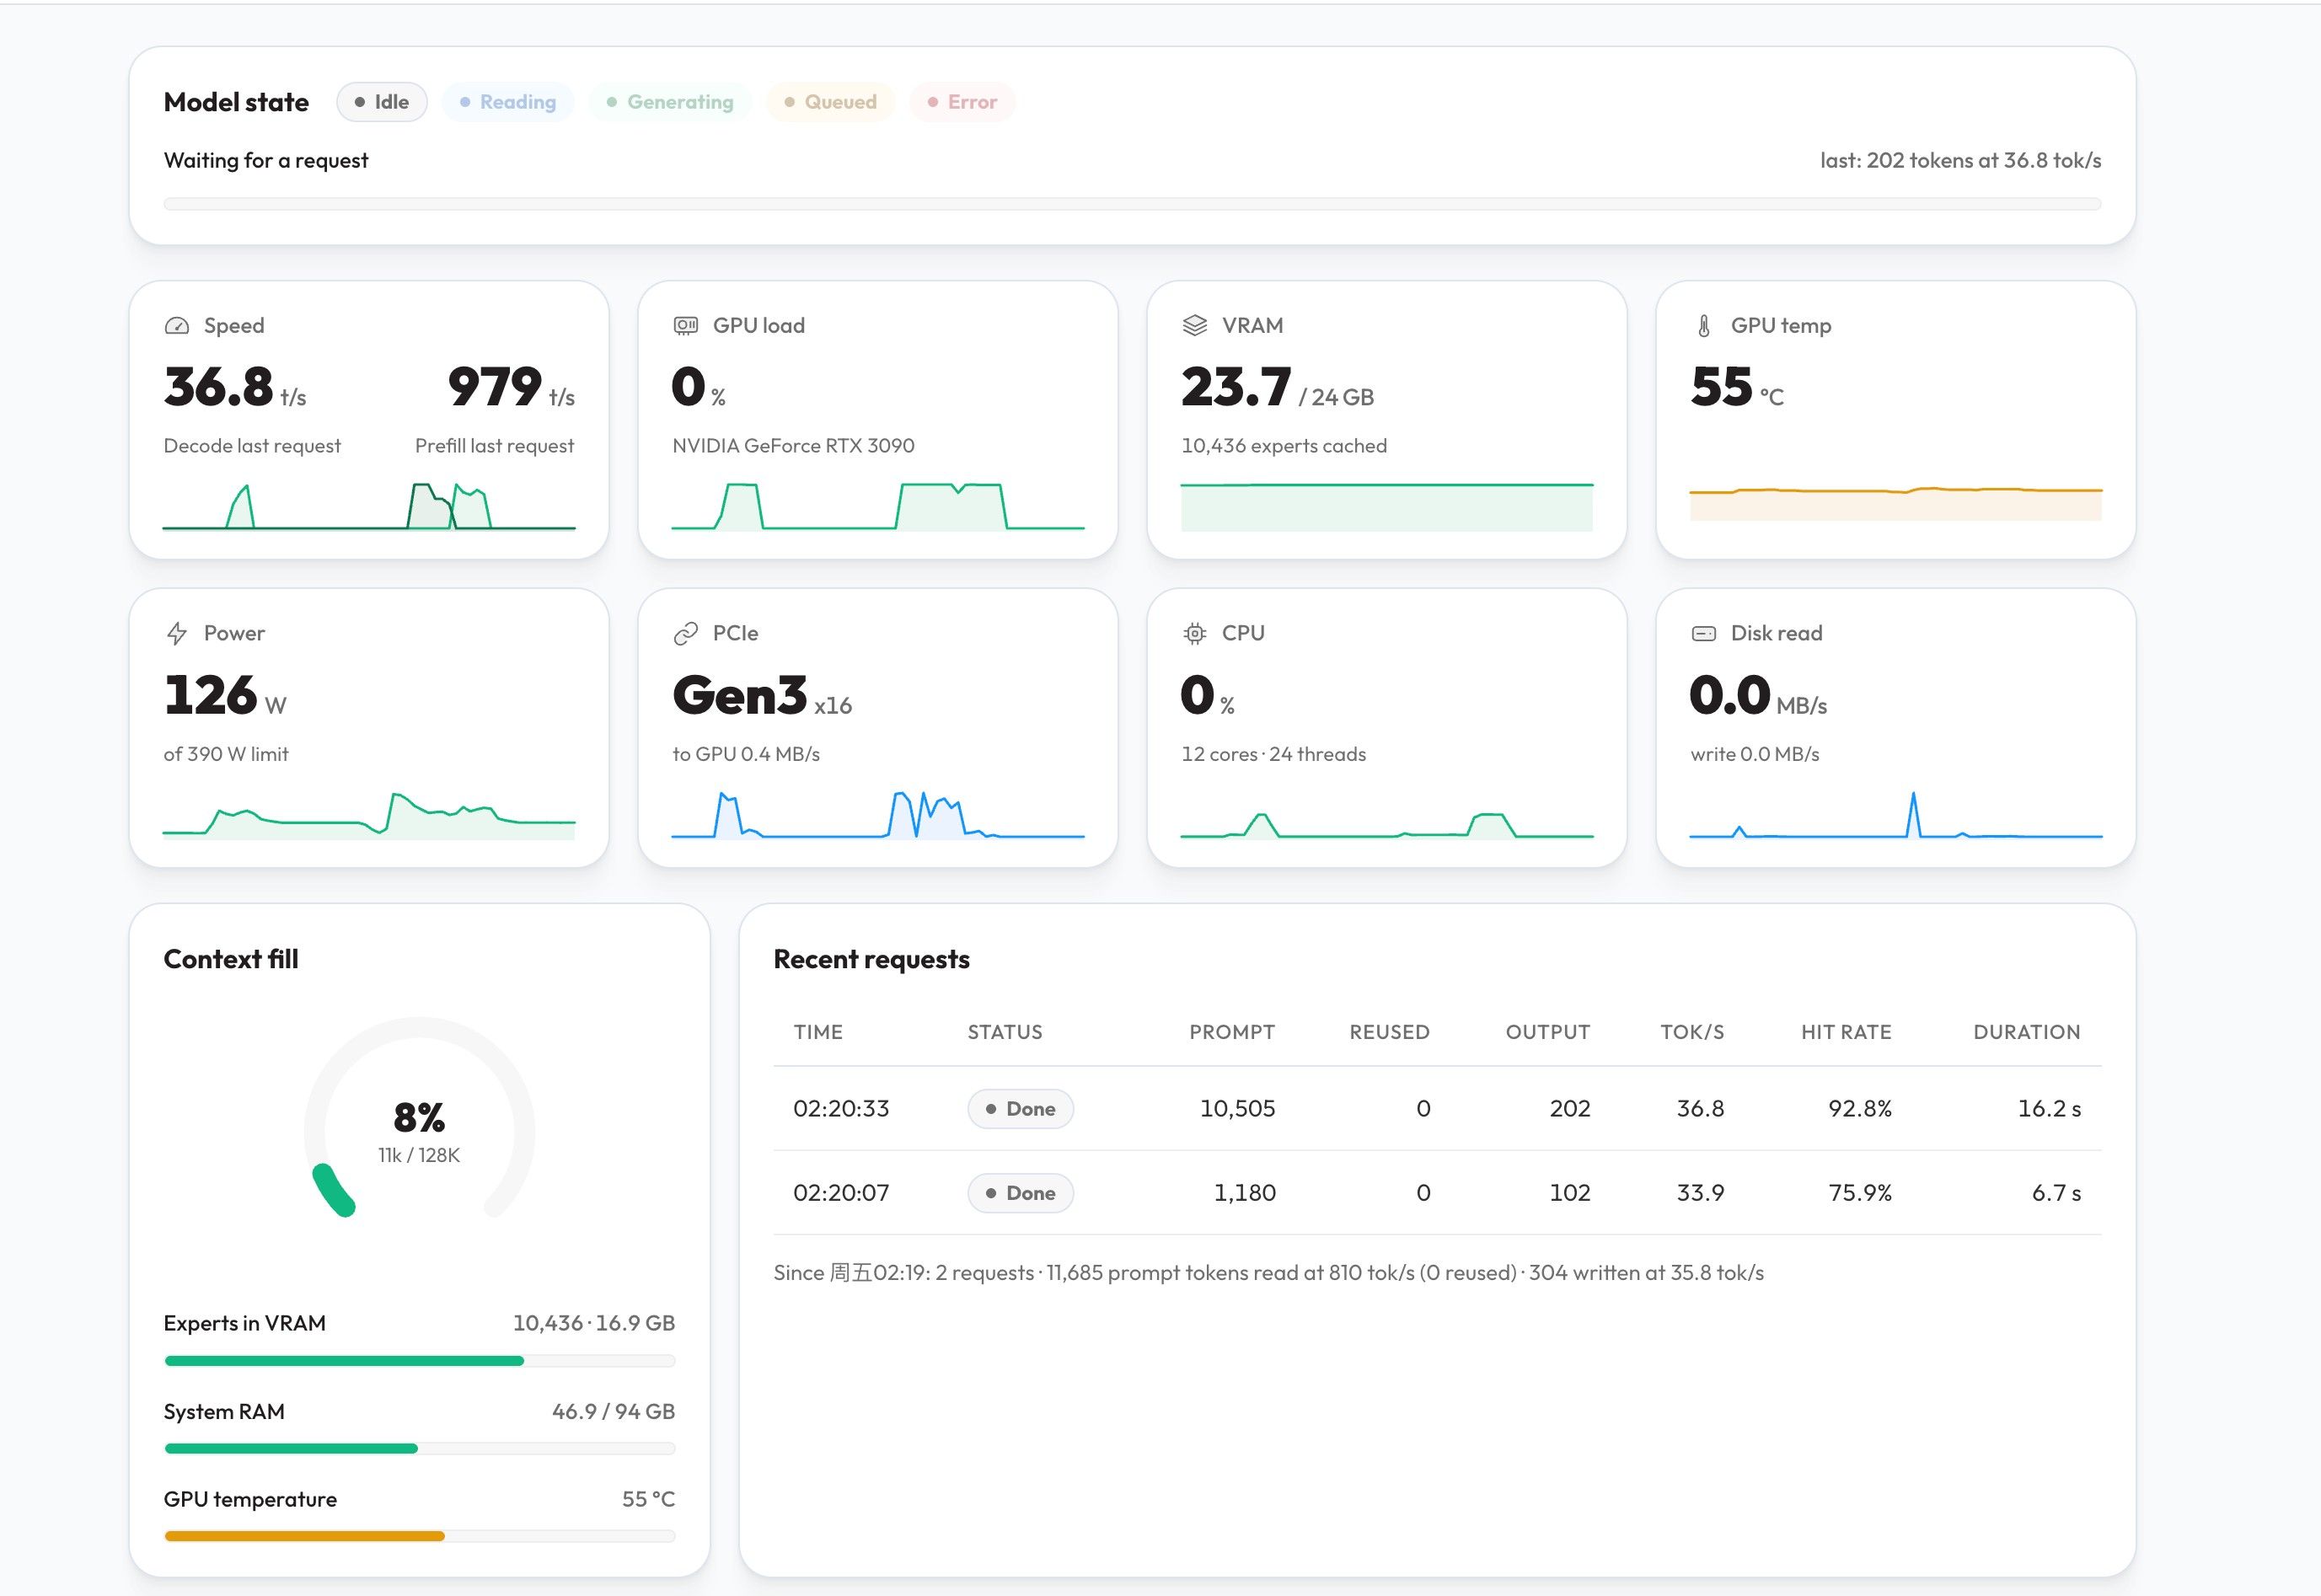This screenshot has height=1596, width=2321.
Task: Select the Error state pill
Action: click(962, 102)
